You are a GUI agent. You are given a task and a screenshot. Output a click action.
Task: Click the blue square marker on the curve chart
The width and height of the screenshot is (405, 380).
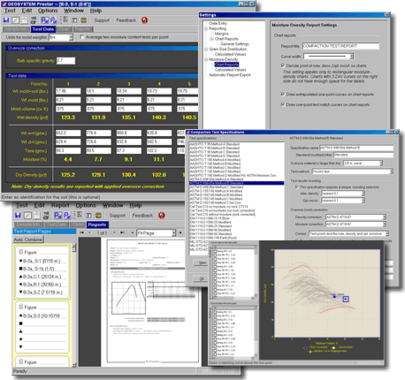[x=346, y=299]
